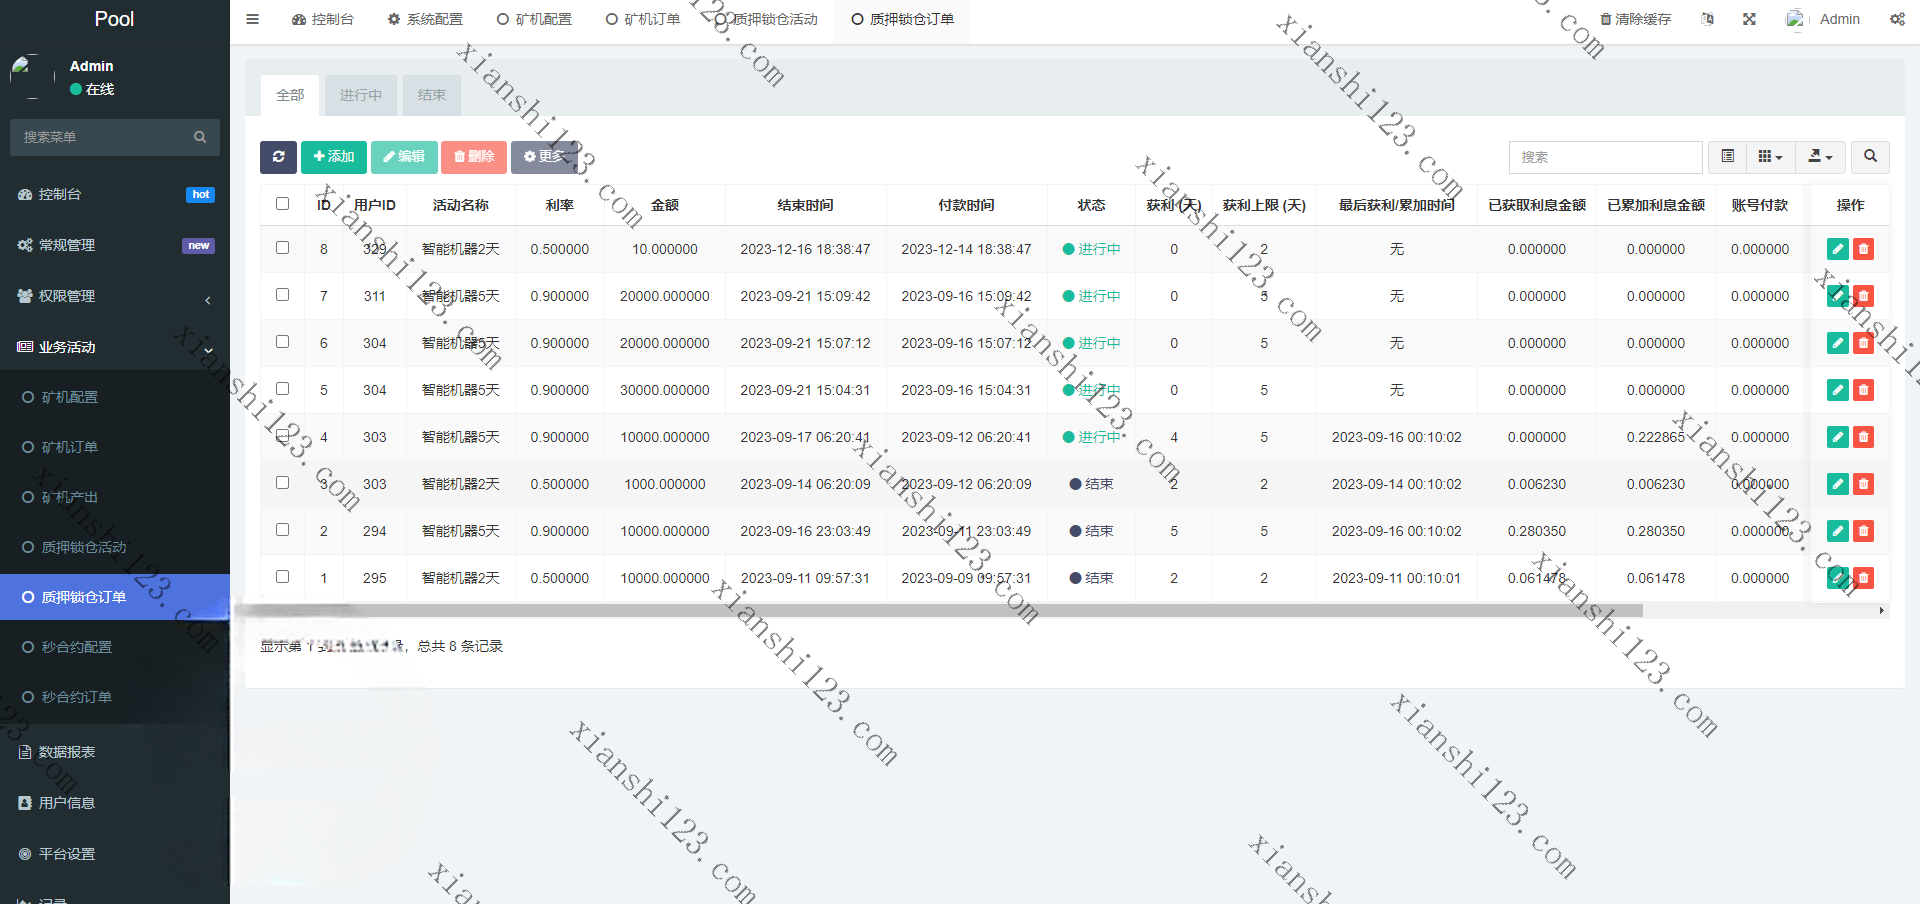The height and width of the screenshot is (904, 1920).
Task: Click the search magnifier button beside export
Action: pos(1870,157)
